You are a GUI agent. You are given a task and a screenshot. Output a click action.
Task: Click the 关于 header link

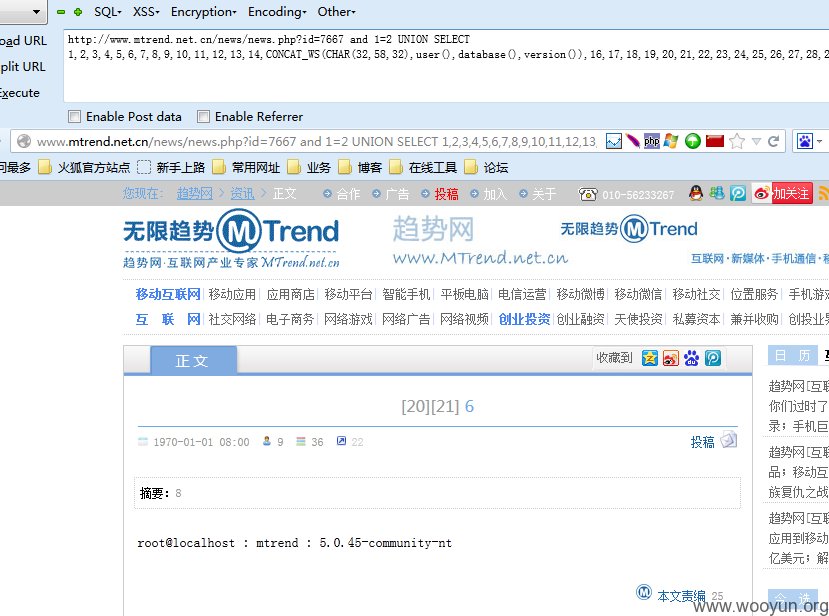pyautogui.click(x=544, y=194)
